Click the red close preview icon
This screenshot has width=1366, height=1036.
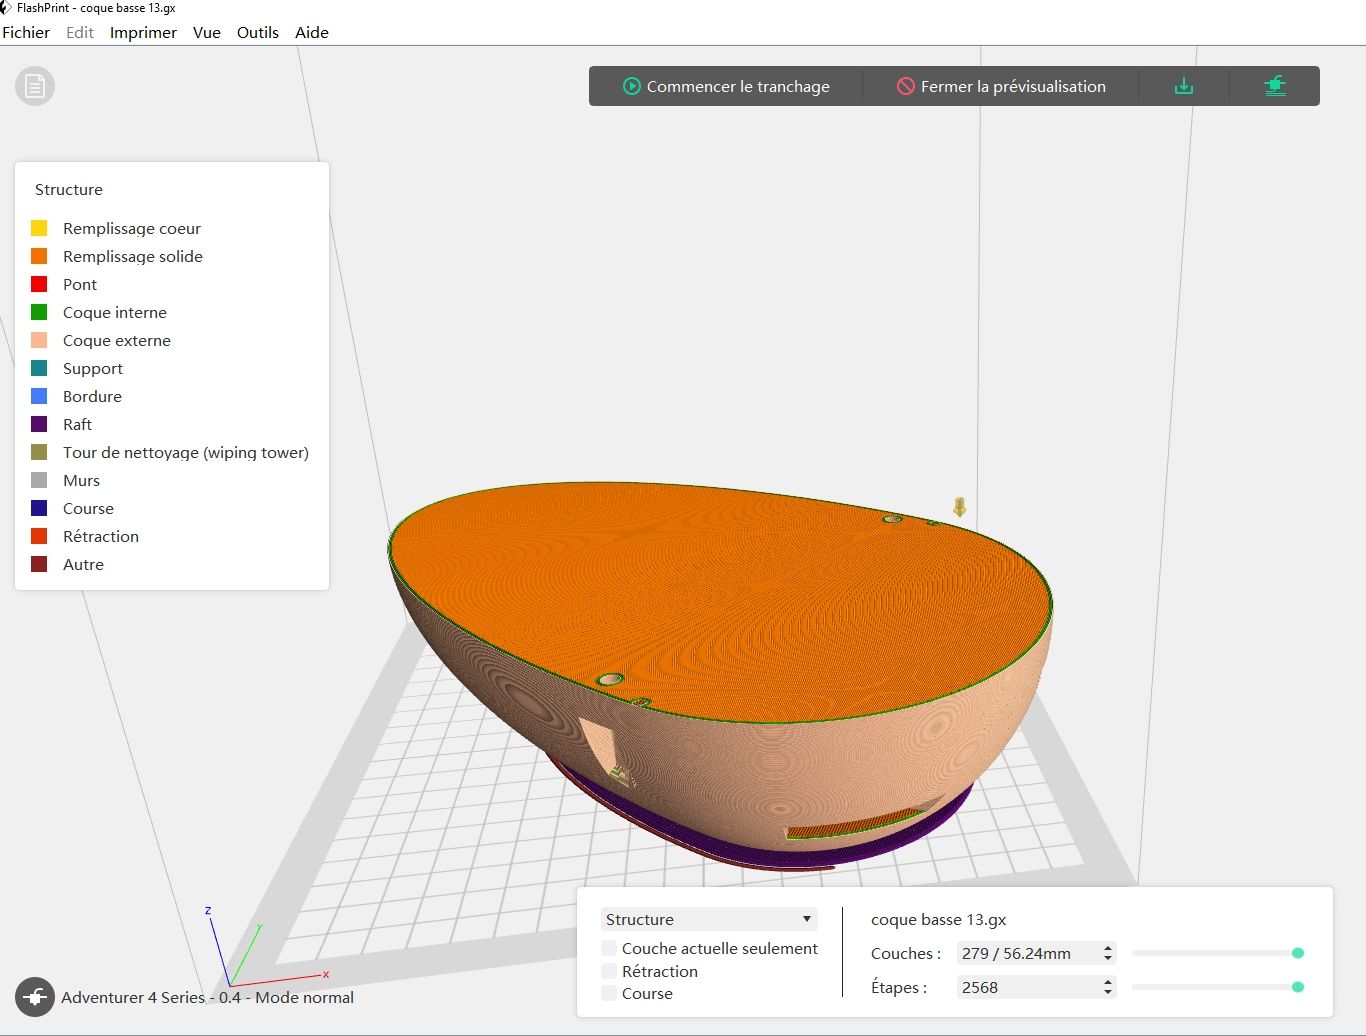point(906,86)
